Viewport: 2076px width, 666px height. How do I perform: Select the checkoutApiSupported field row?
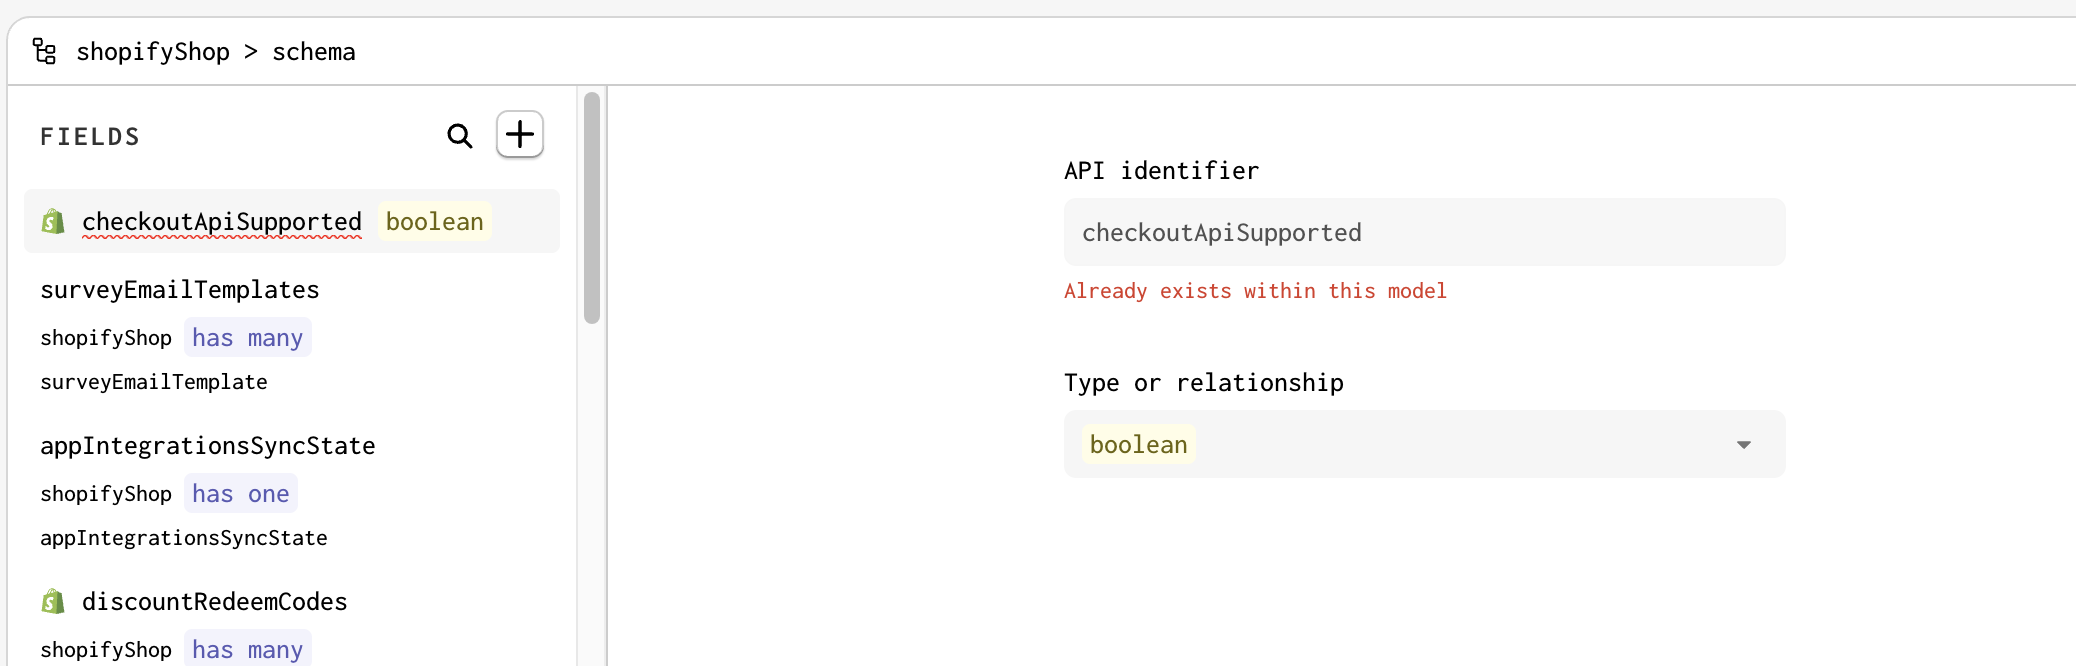tap(292, 221)
